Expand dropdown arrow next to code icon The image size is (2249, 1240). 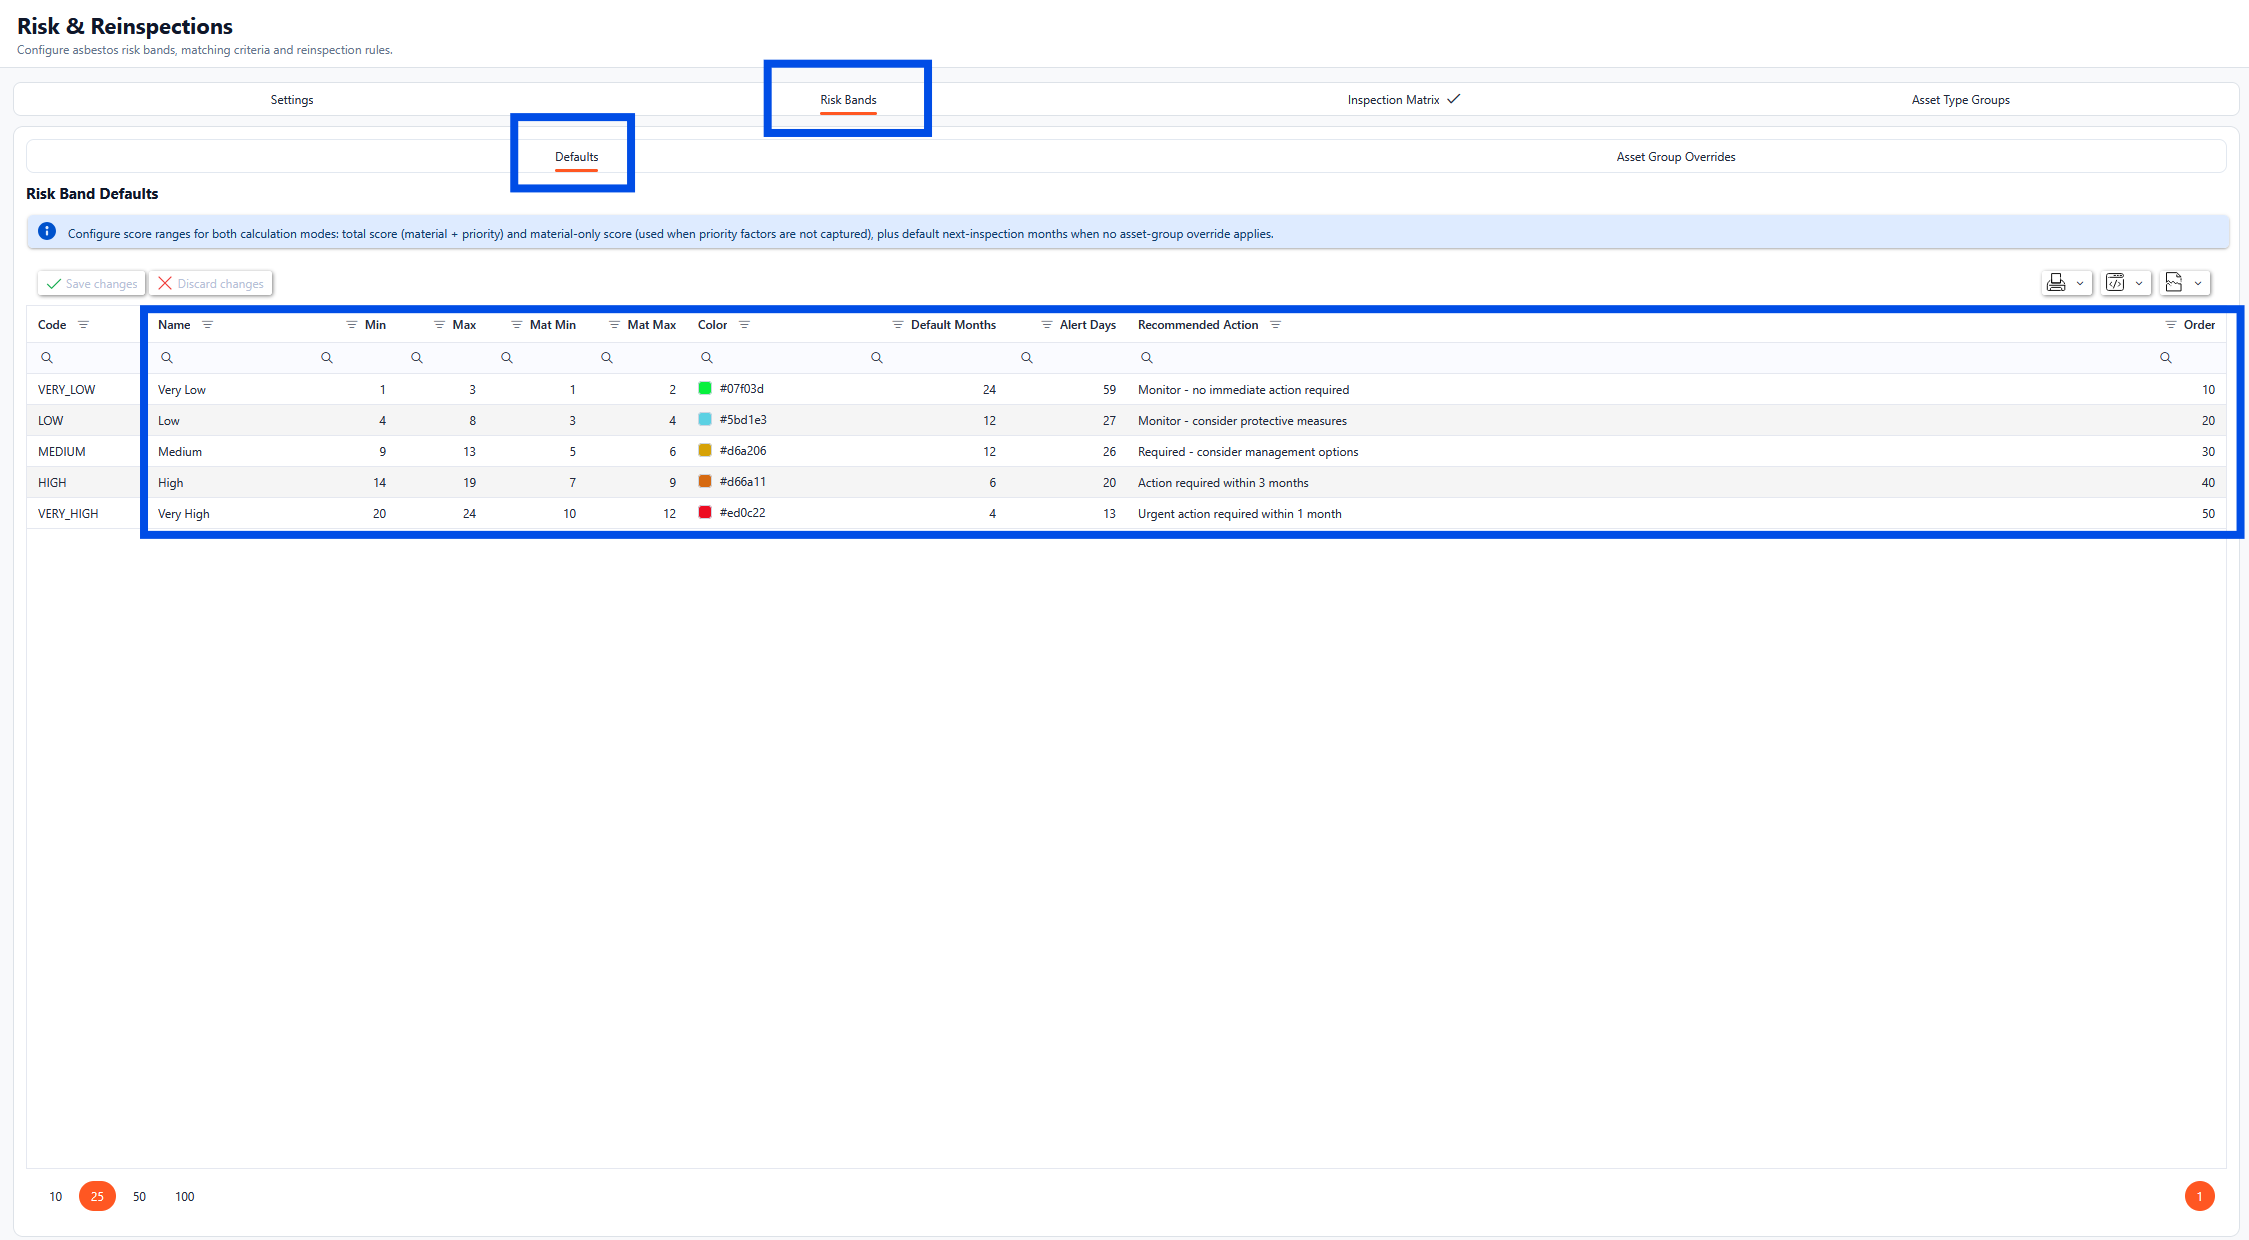click(x=2139, y=283)
